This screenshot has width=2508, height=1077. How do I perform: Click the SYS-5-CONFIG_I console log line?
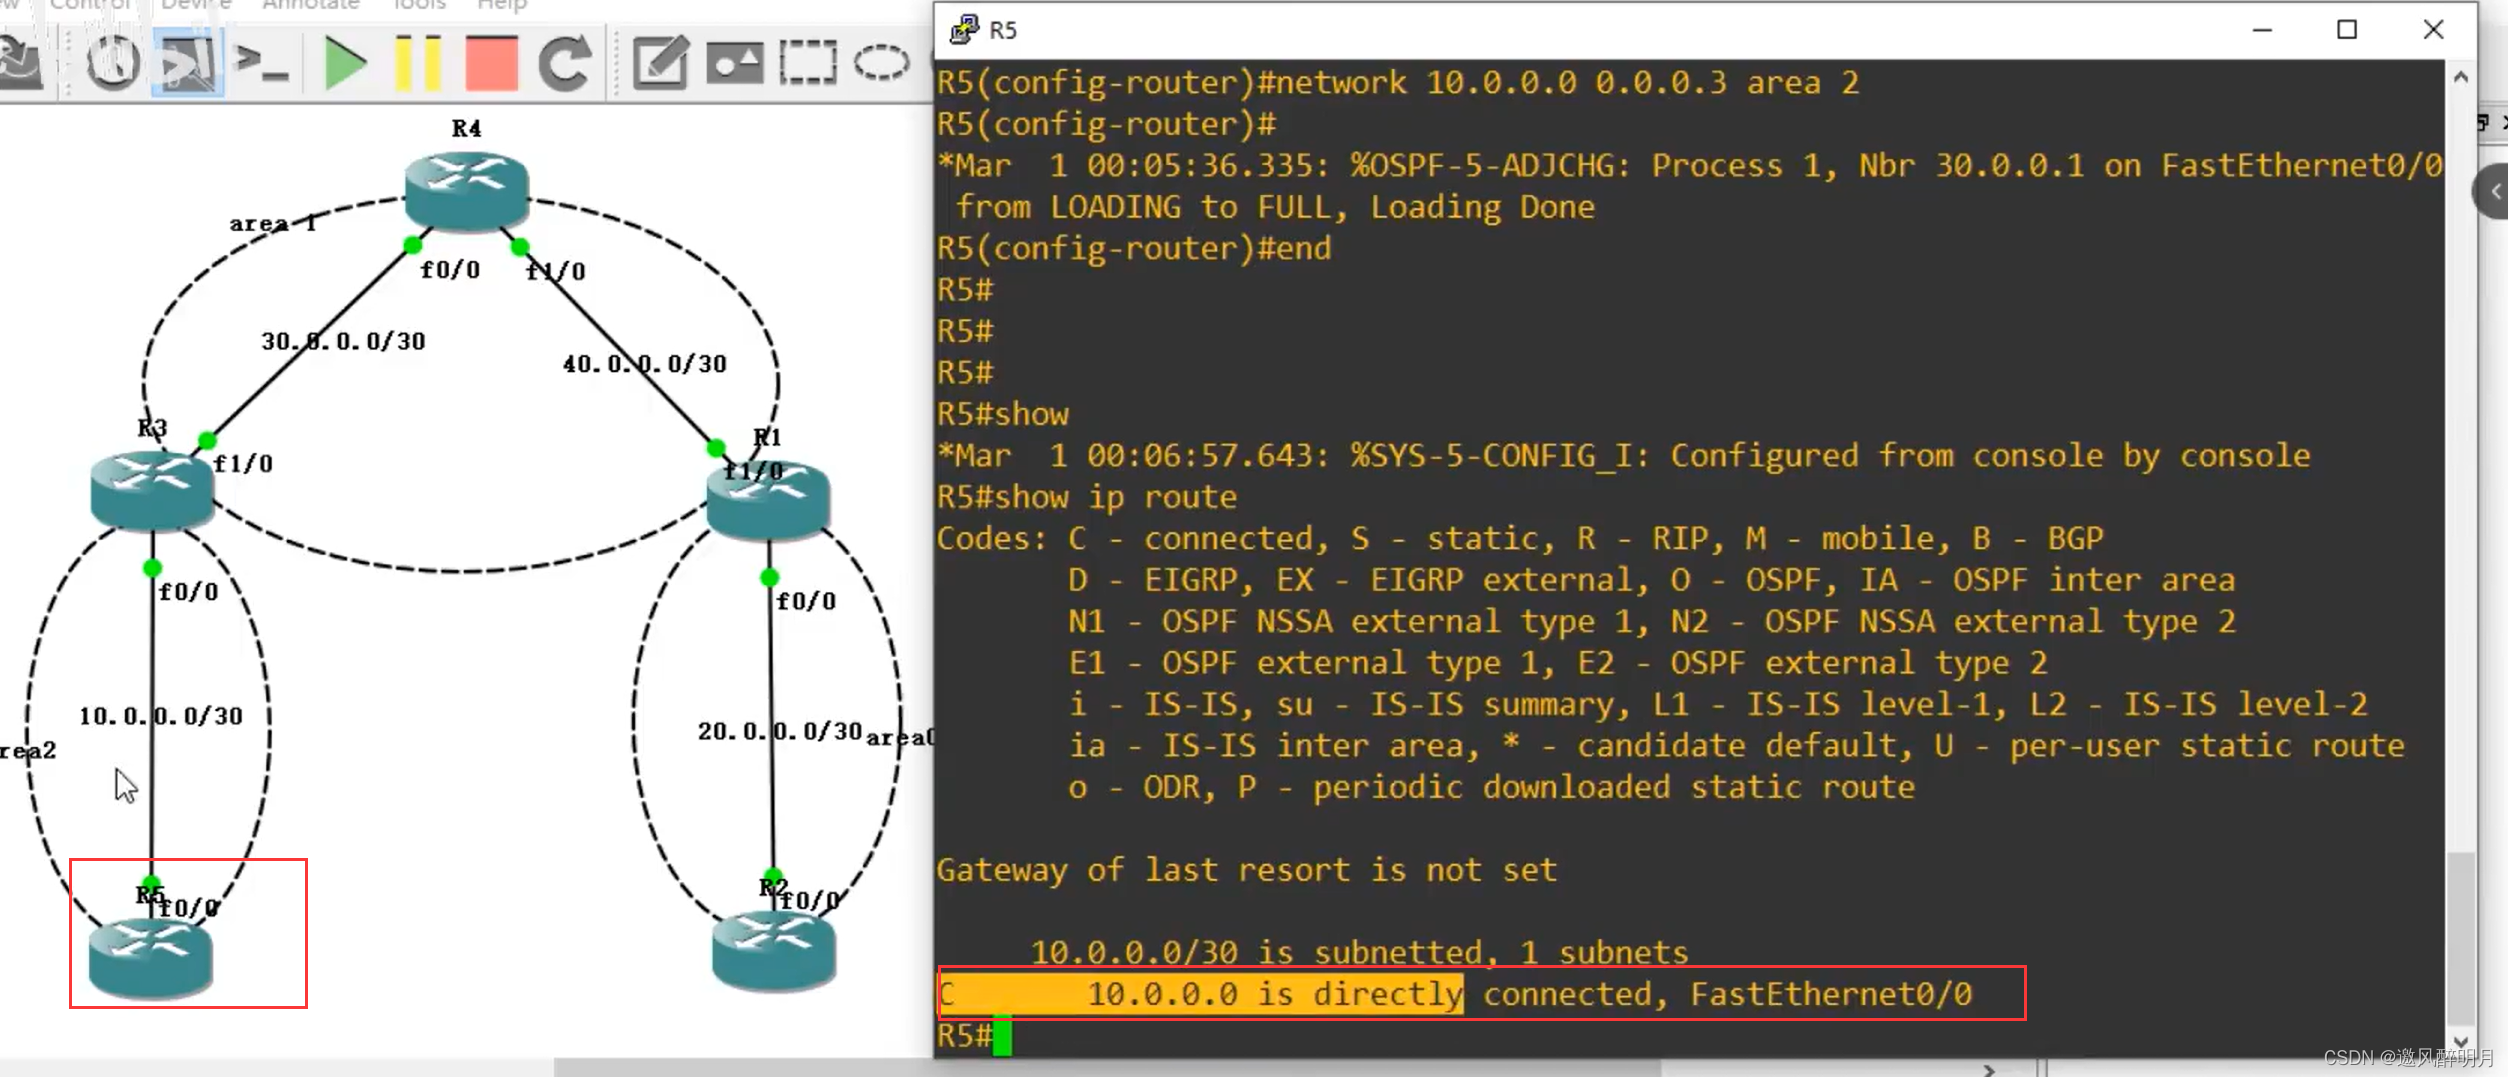[x=1624, y=456]
